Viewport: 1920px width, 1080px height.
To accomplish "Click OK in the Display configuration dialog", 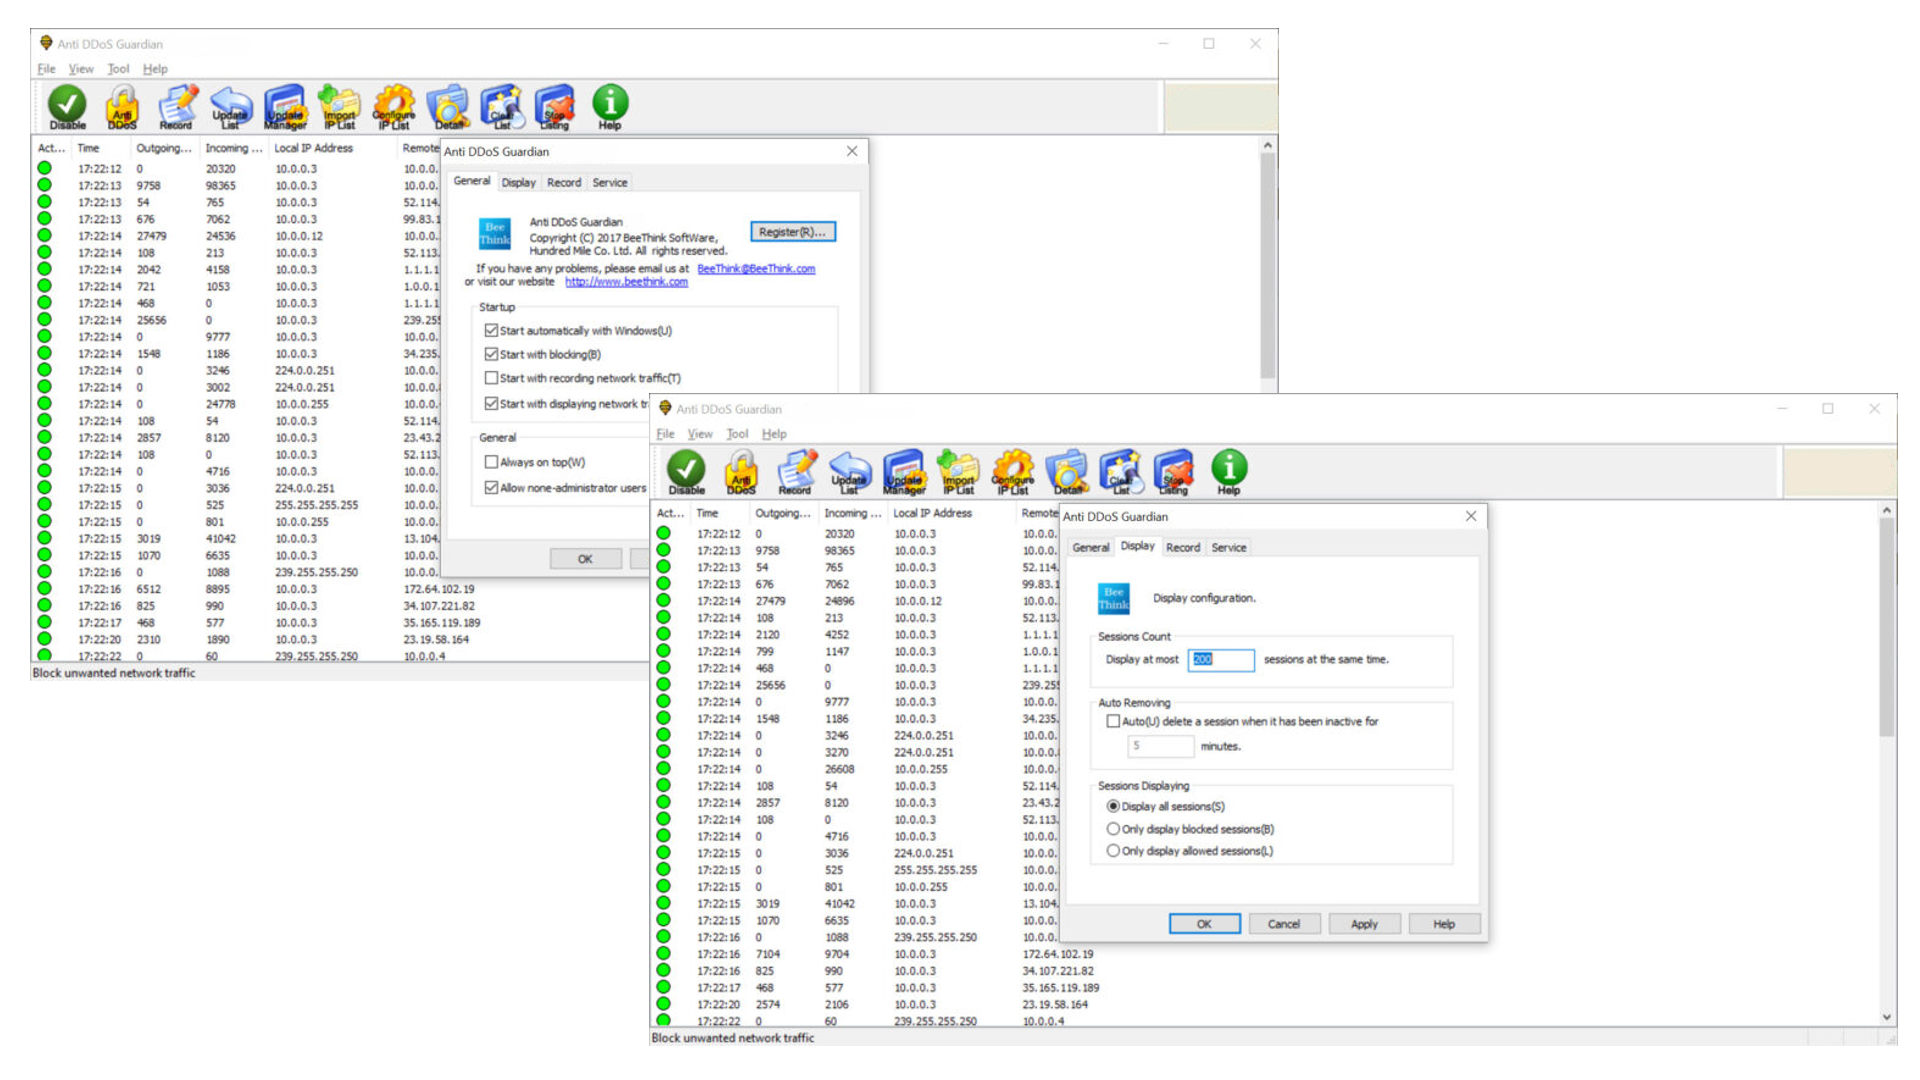I will tap(1204, 924).
